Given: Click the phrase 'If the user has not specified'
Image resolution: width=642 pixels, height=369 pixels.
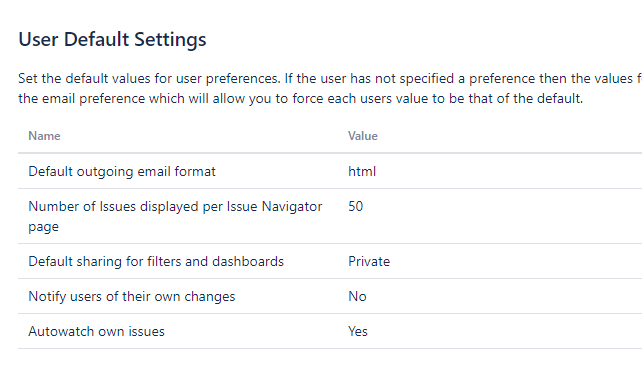Looking at the screenshot, I should click(369, 78).
